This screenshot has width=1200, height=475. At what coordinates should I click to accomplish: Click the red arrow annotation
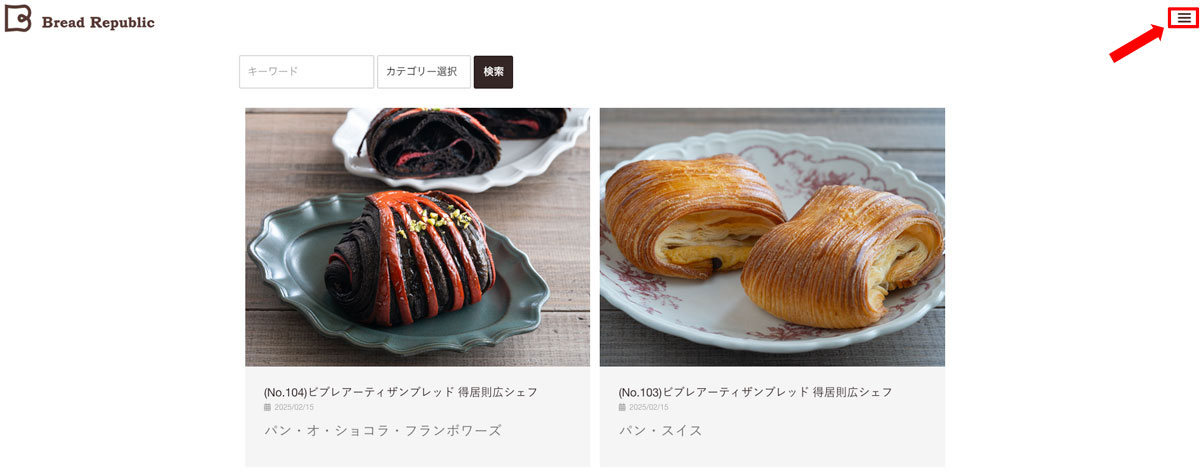1138,45
